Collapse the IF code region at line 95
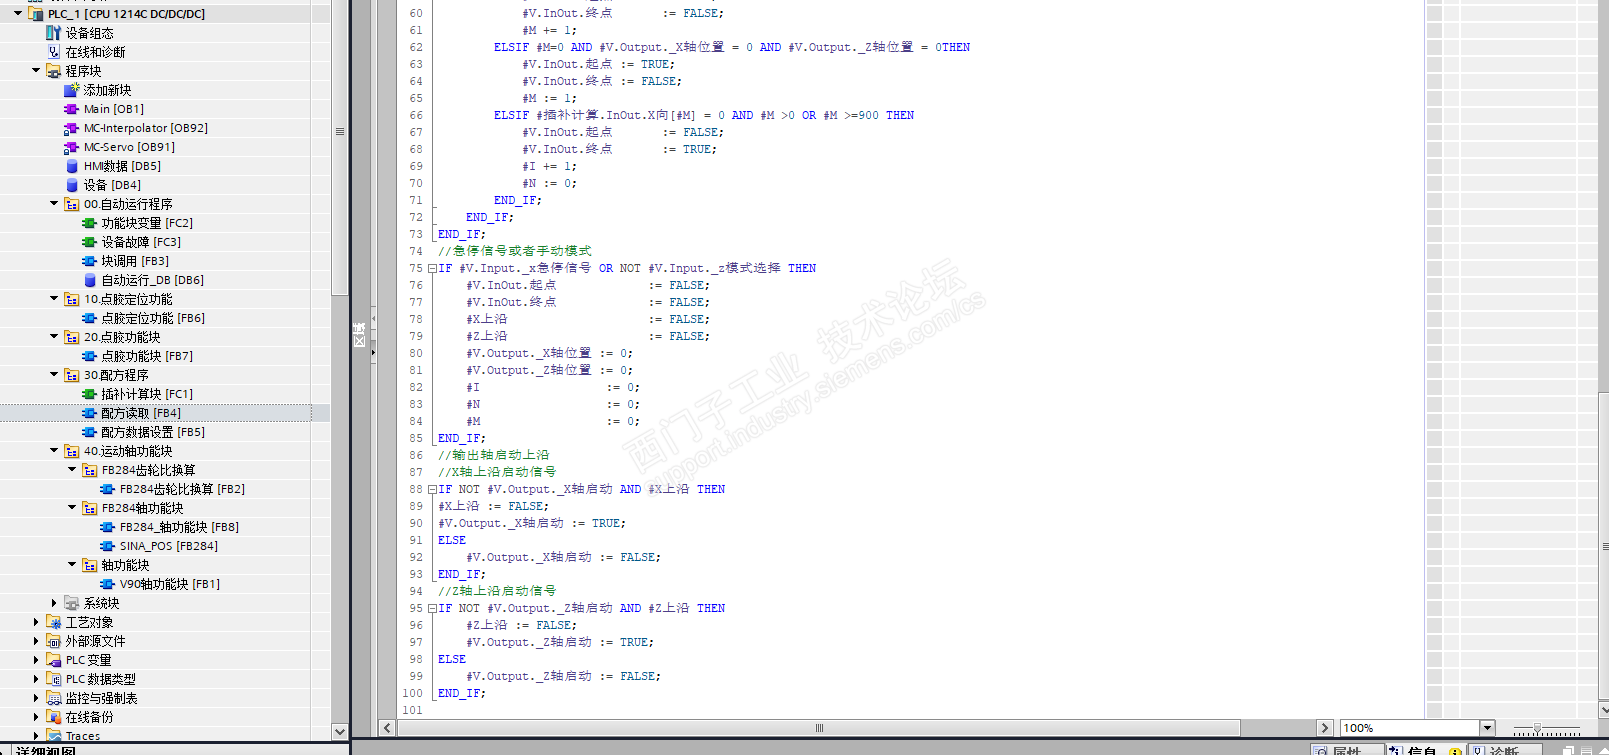 tap(432, 608)
